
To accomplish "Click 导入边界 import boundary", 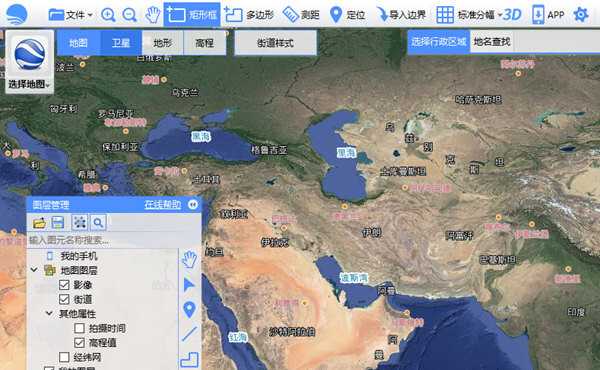I will (x=401, y=15).
